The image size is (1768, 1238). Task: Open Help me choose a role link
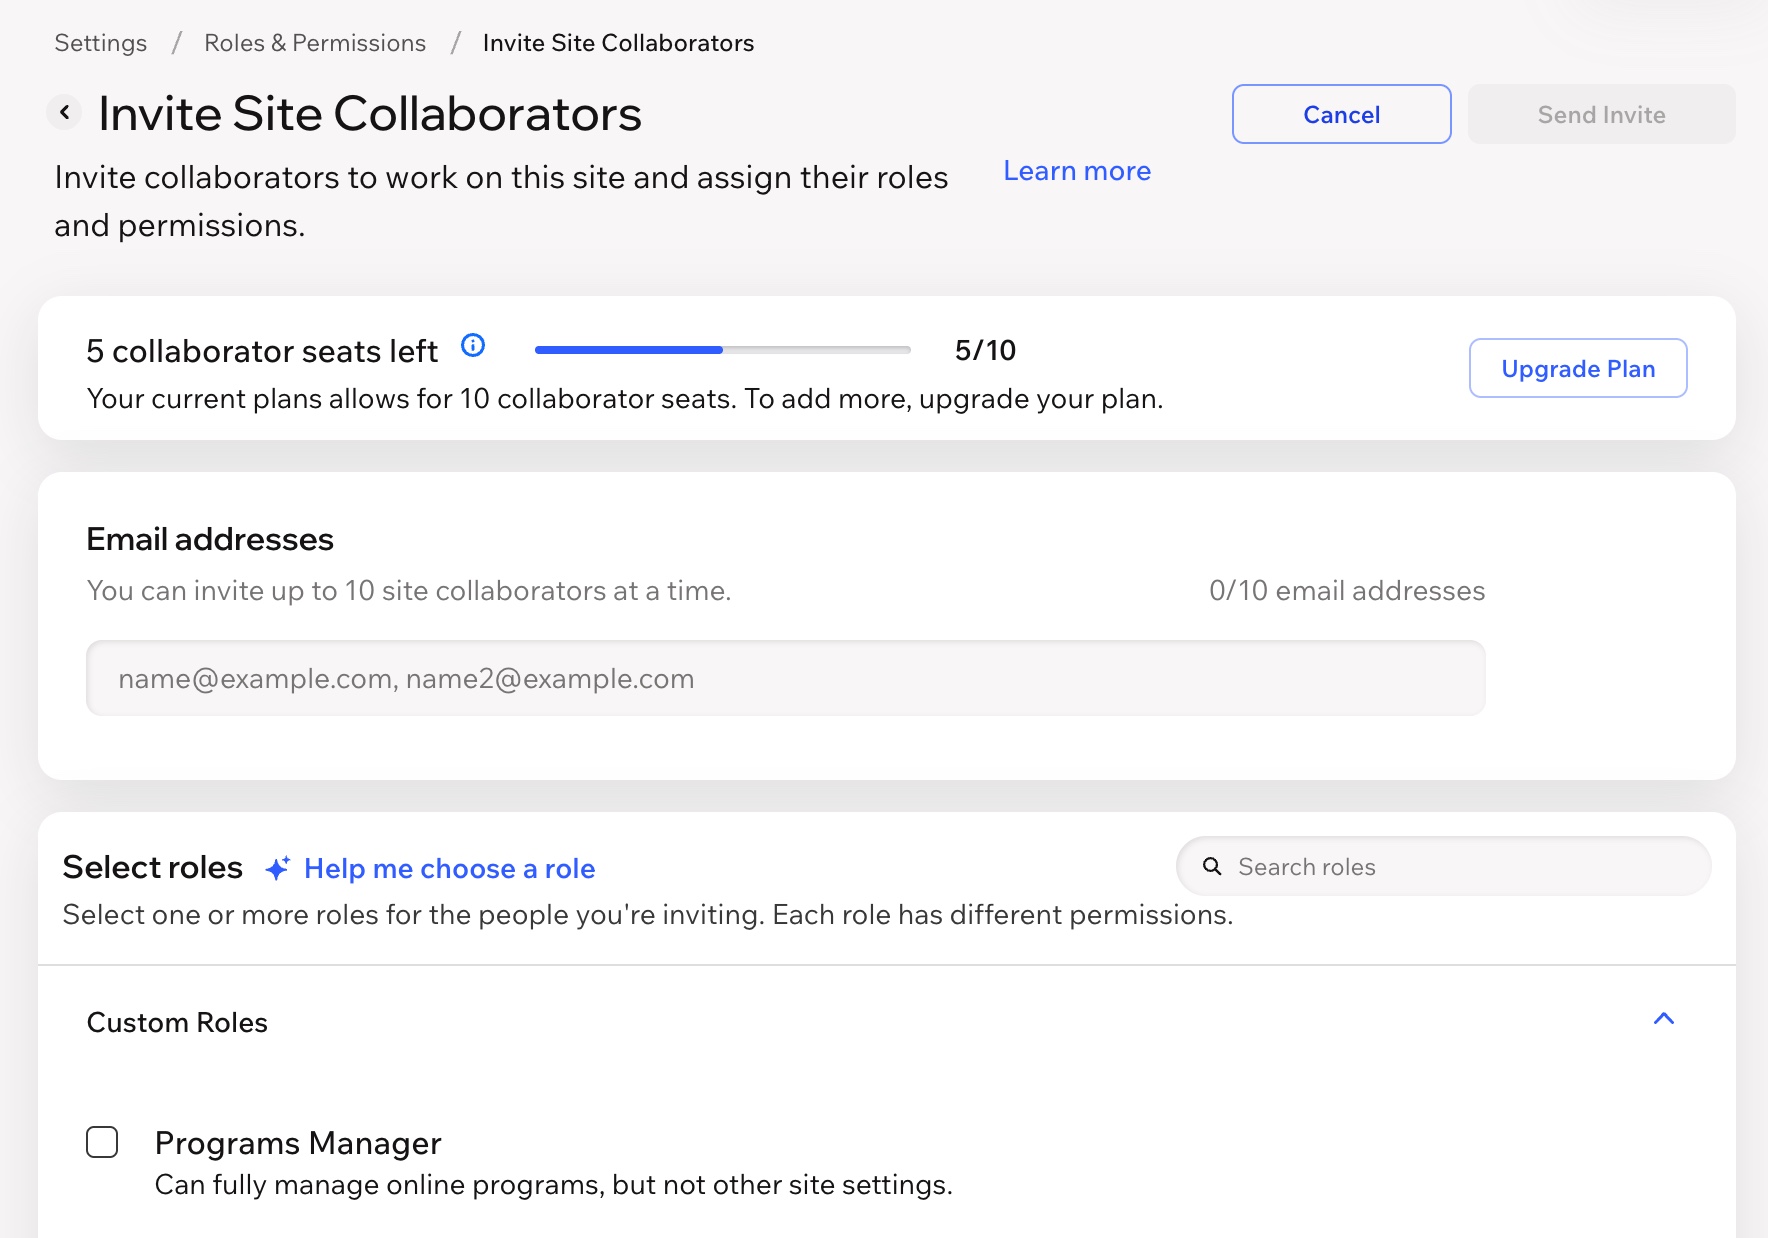pyautogui.click(x=449, y=868)
